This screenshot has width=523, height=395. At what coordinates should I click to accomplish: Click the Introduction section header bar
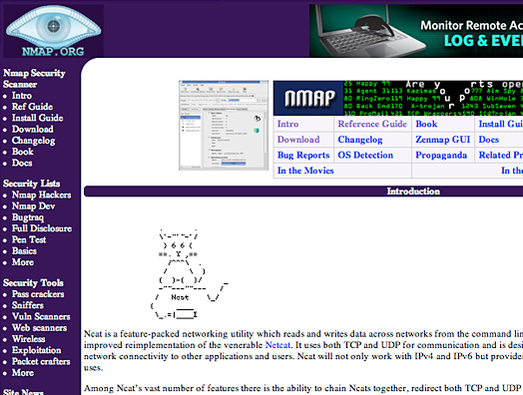pyautogui.click(x=304, y=191)
